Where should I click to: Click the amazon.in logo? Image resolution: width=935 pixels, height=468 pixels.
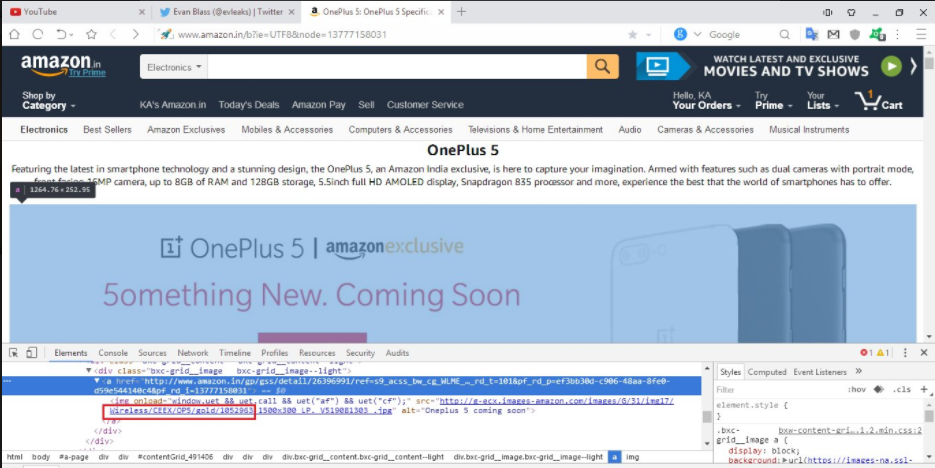pyautogui.click(x=61, y=64)
